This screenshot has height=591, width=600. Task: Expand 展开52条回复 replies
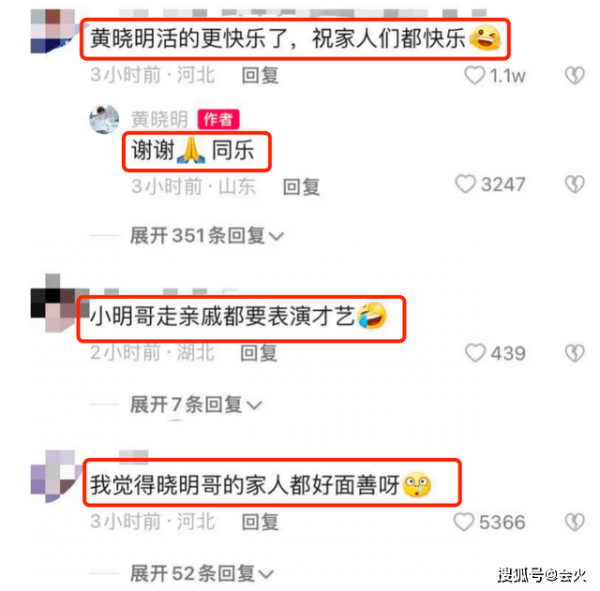click(x=202, y=573)
